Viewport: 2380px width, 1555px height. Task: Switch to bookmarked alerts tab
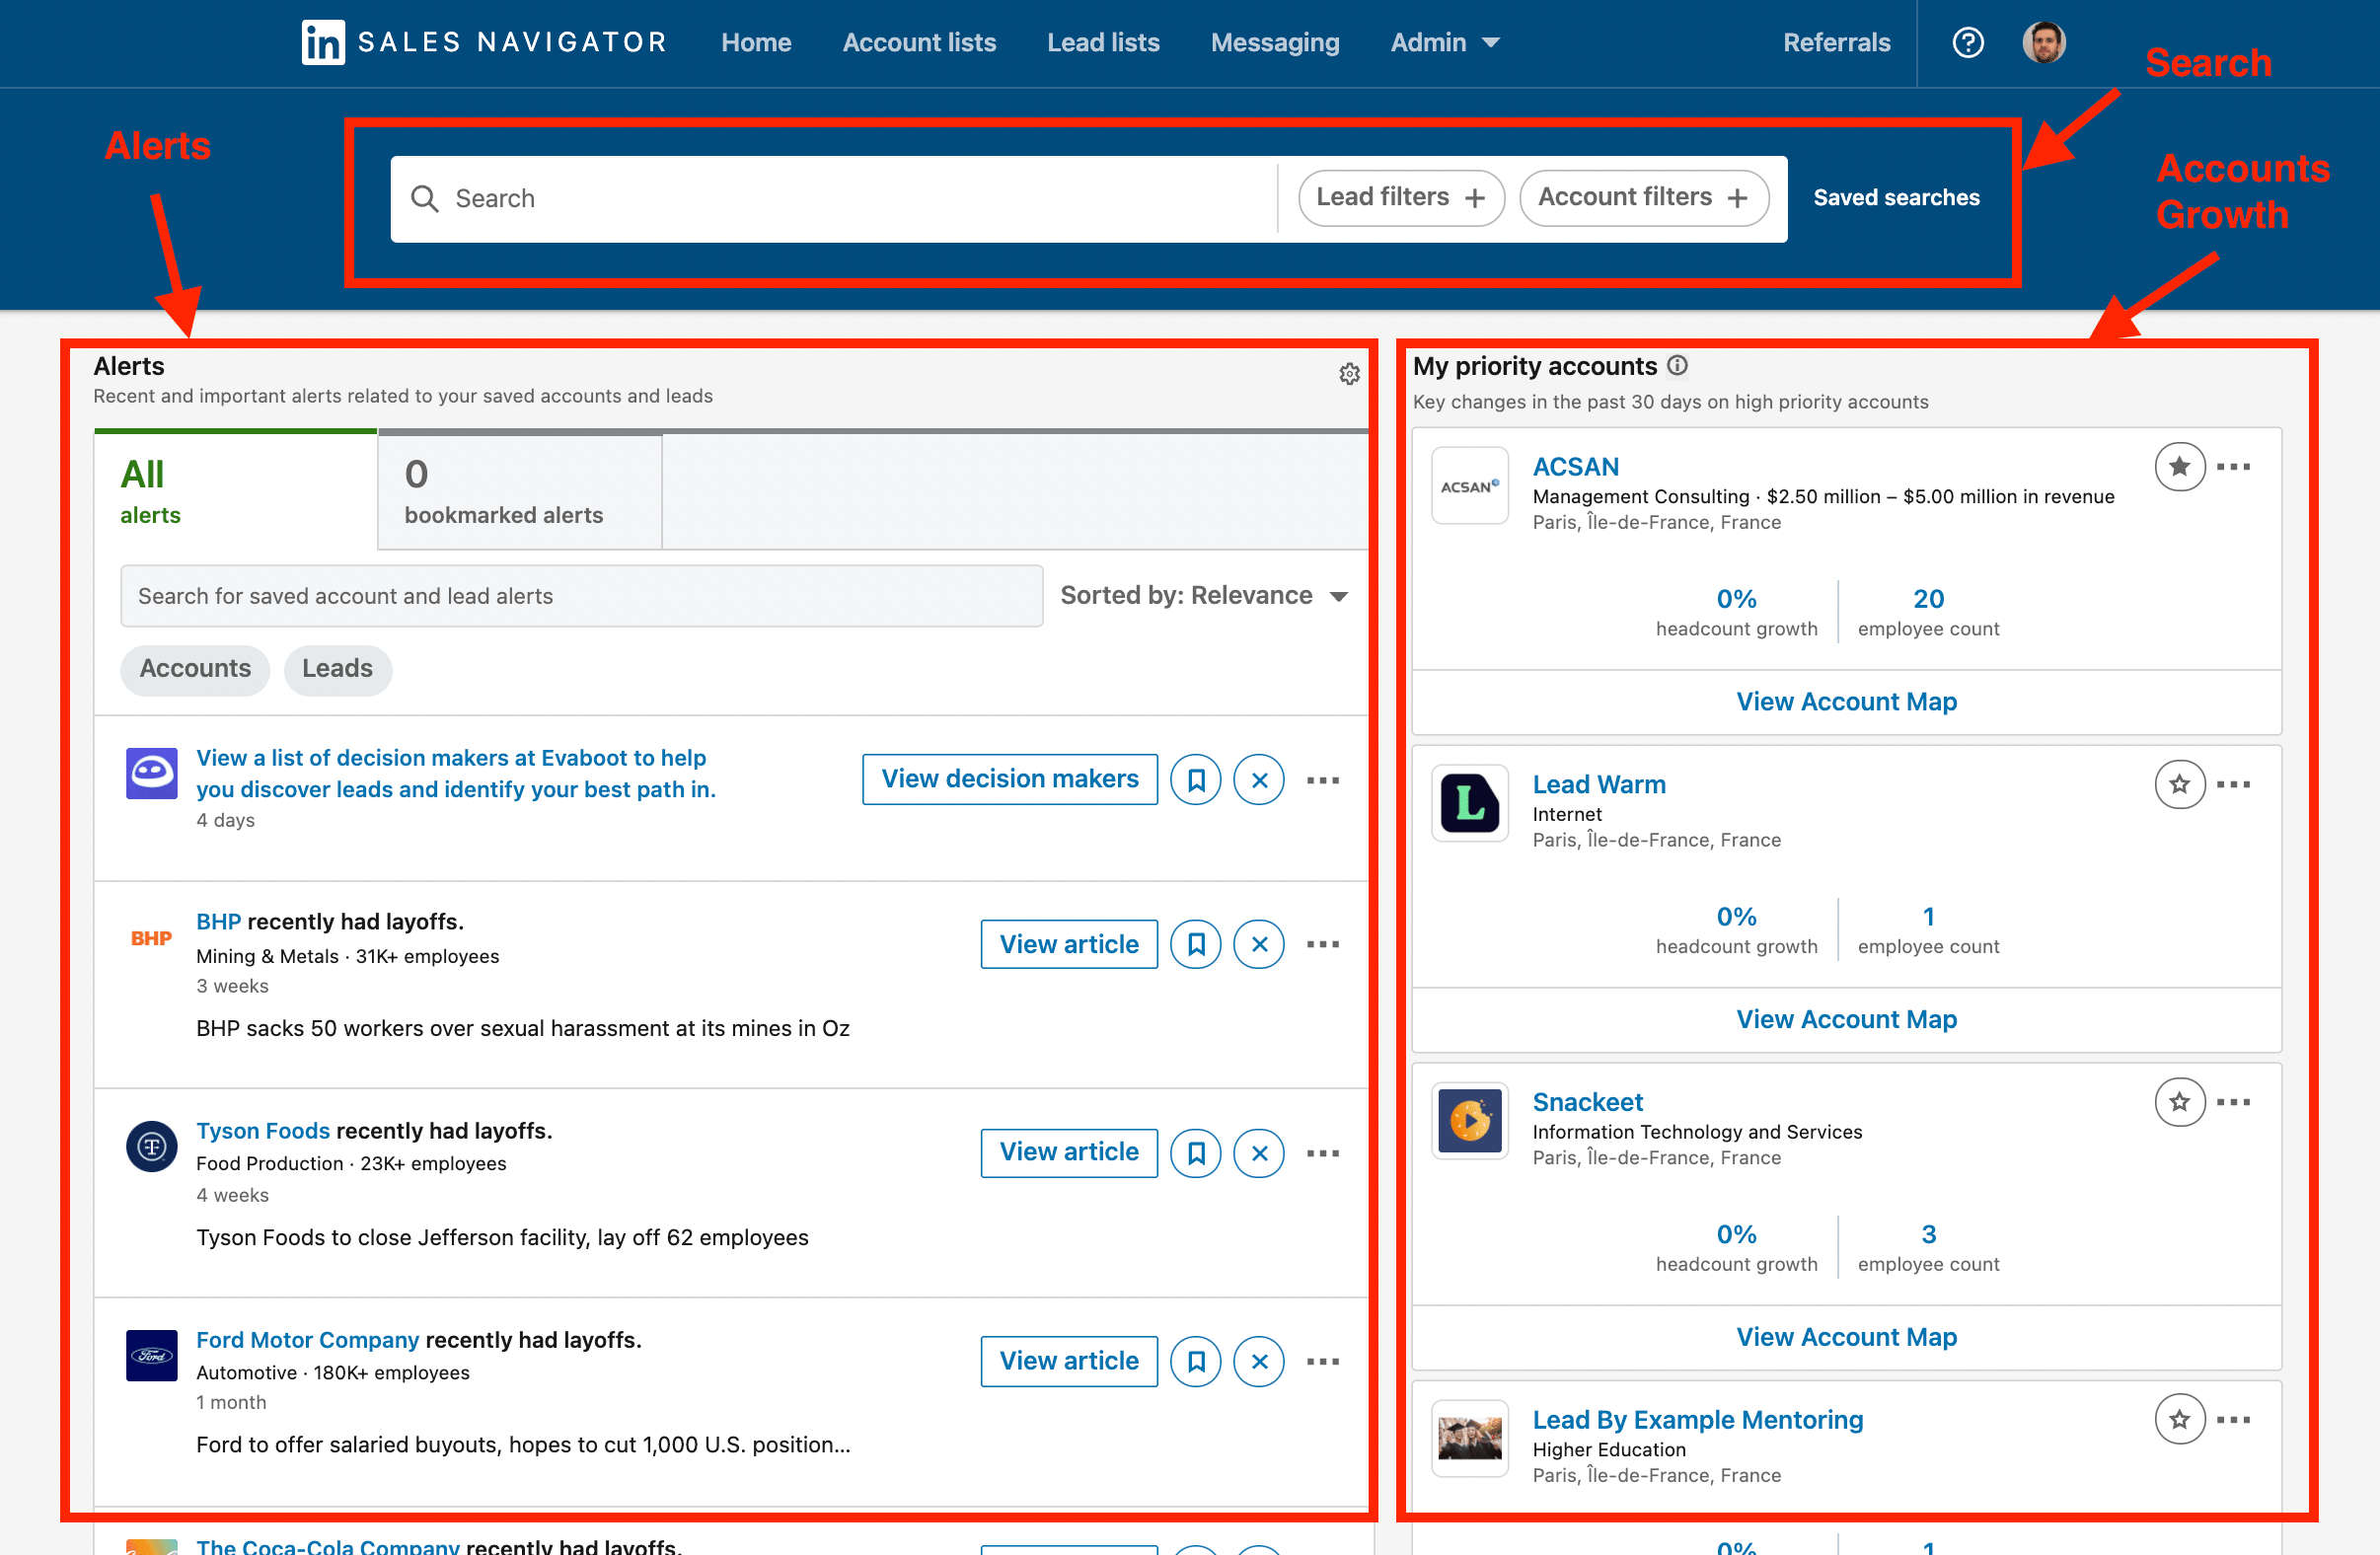519,492
